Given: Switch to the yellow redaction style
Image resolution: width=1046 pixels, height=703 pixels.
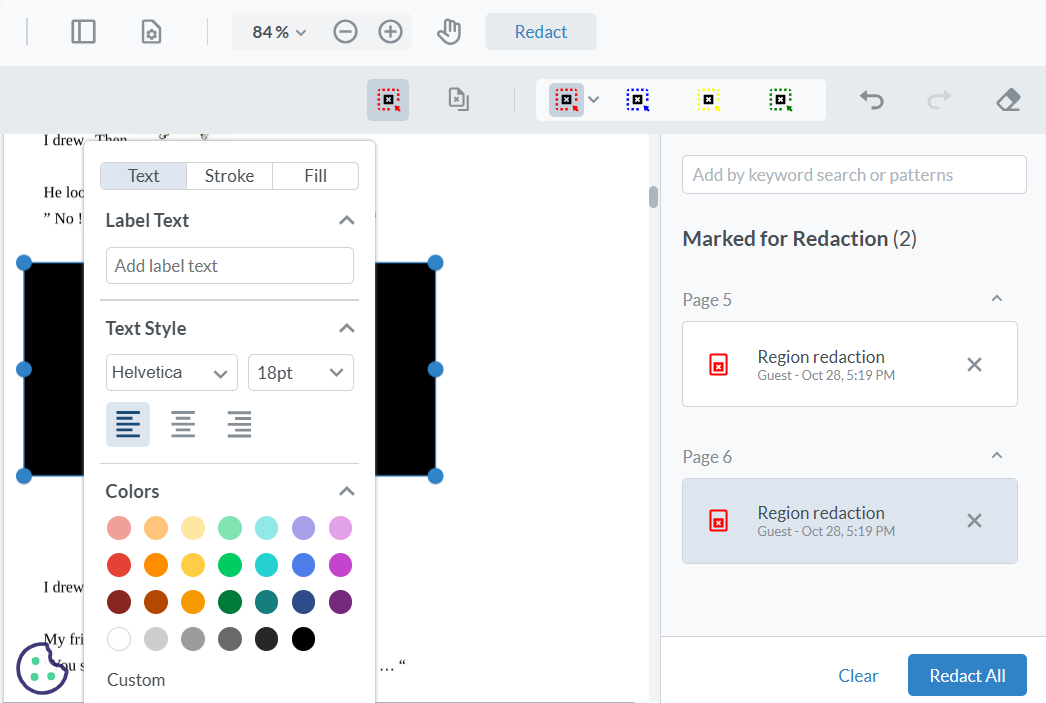Looking at the screenshot, I should (x=709, y=99).
